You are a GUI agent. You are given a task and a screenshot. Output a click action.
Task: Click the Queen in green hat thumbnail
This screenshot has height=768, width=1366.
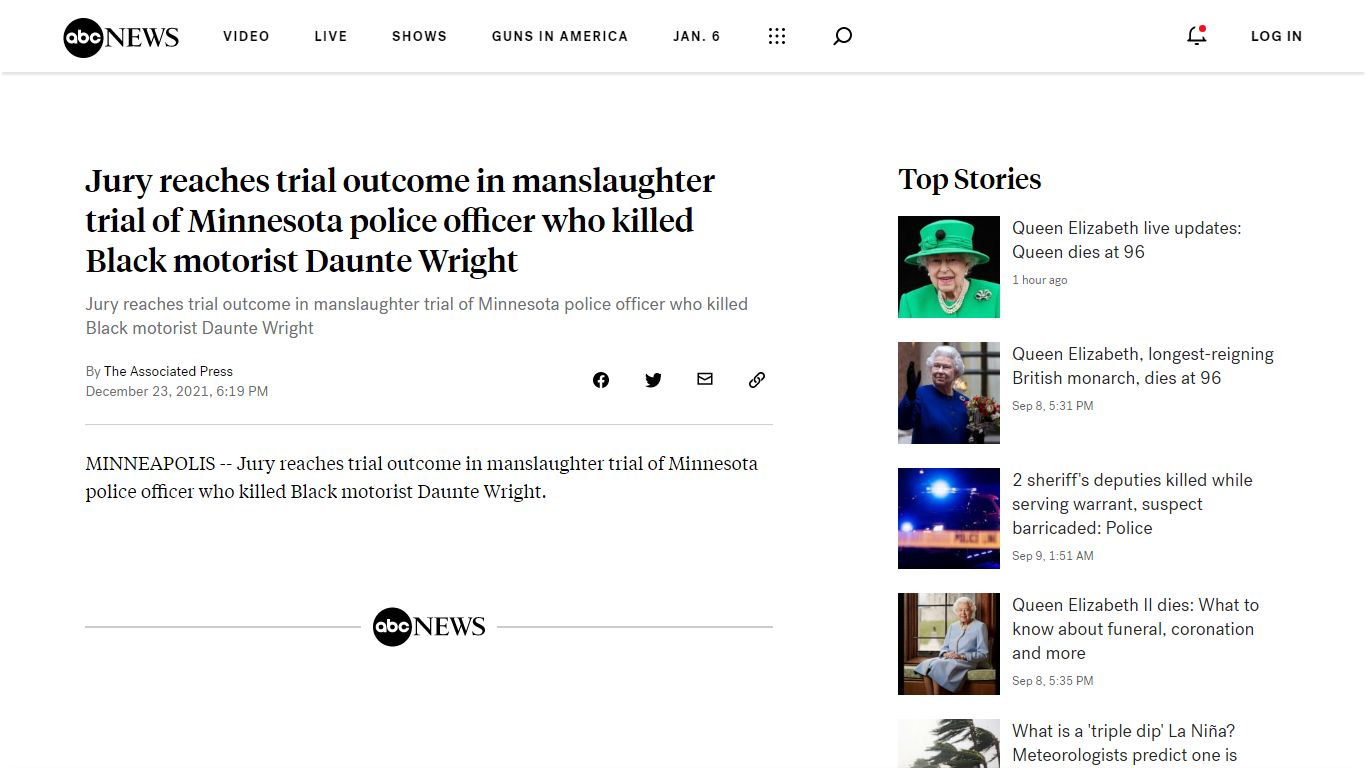(949, 267)
